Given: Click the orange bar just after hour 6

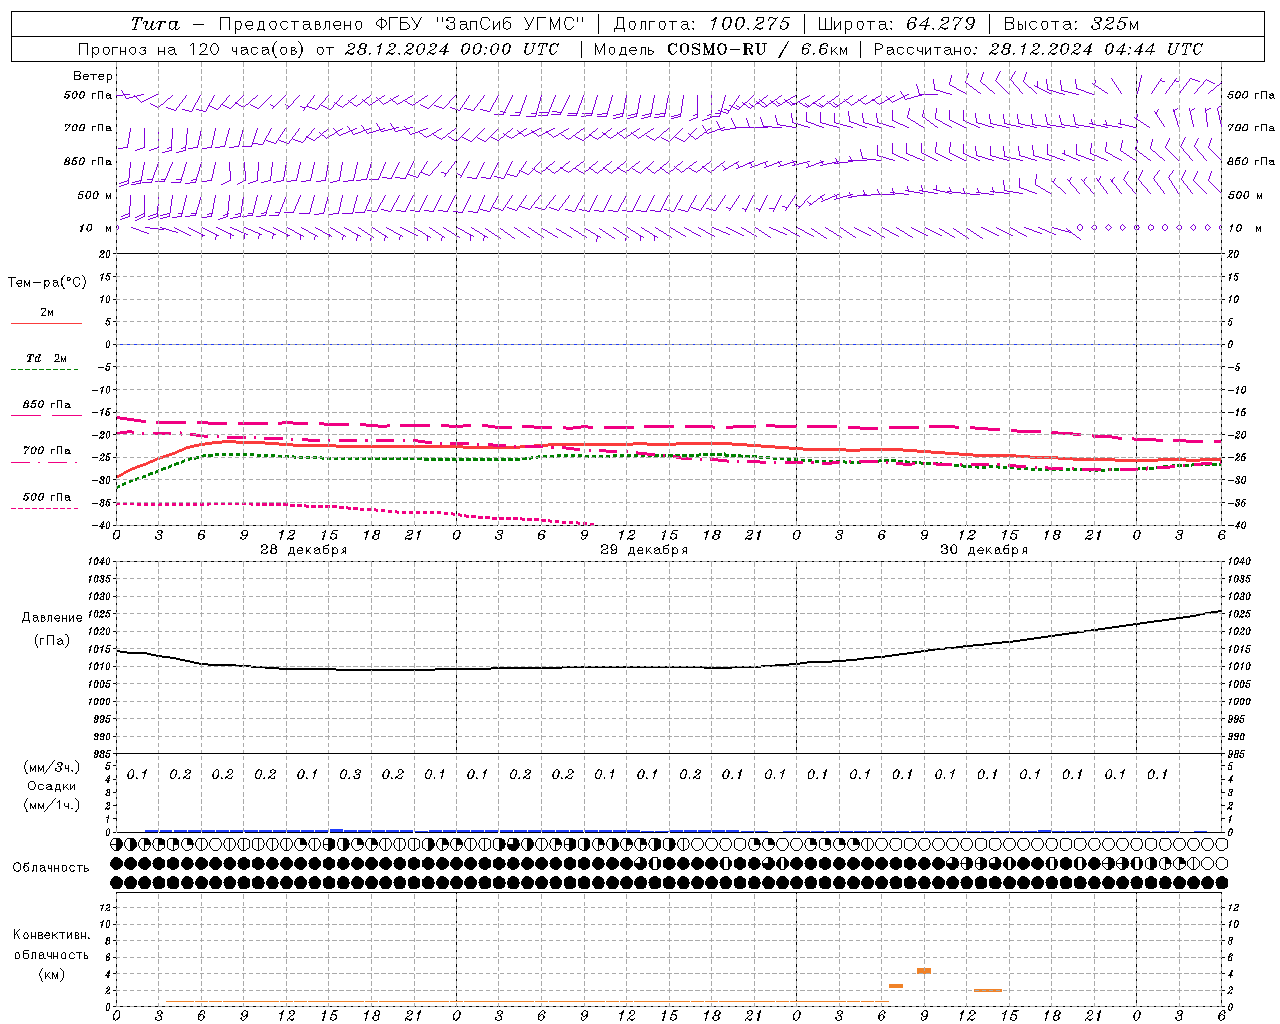Looking at the screenshot, I should 896,986.
